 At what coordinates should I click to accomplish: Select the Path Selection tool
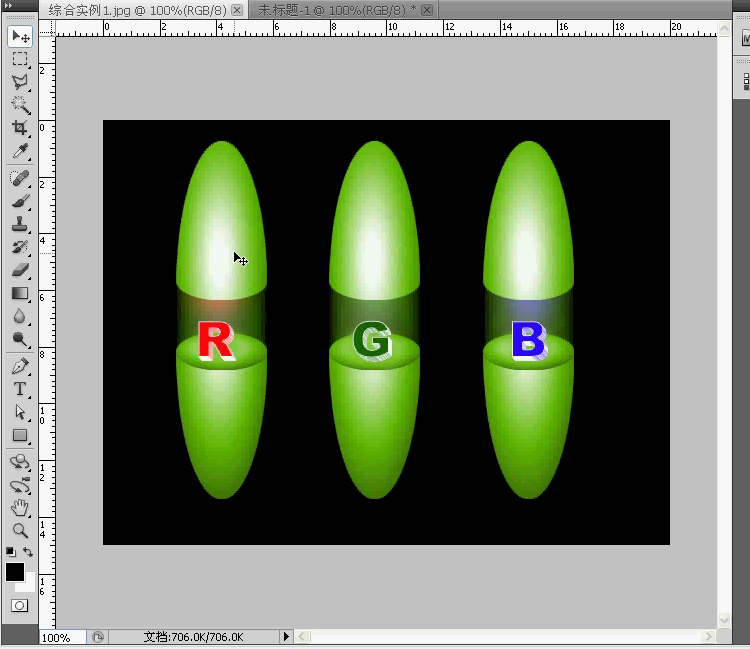coord(20,412)
